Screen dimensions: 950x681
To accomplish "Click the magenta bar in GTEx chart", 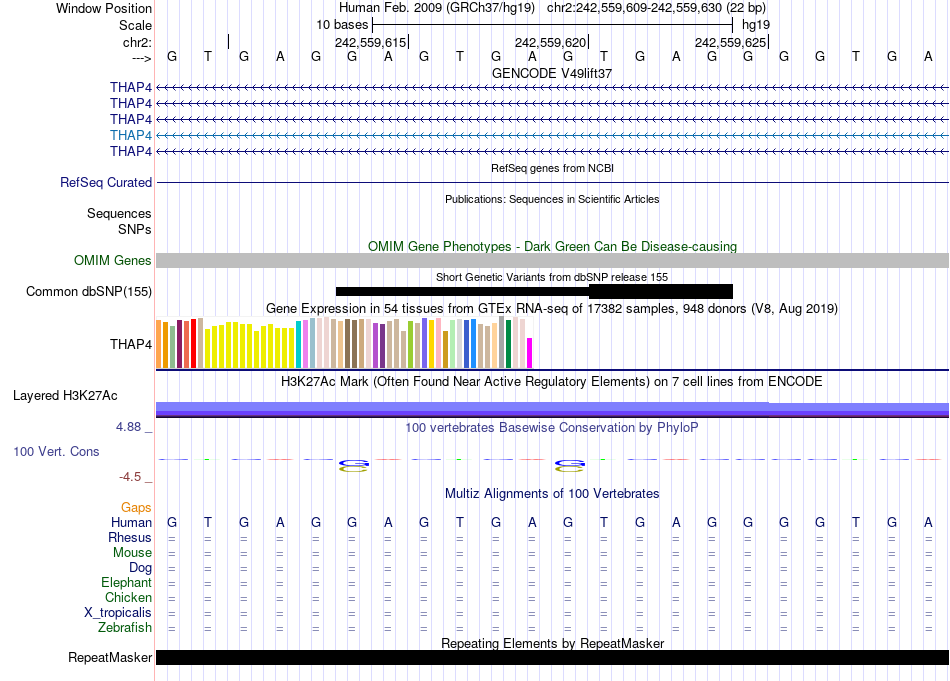I will tap(530, 353).
